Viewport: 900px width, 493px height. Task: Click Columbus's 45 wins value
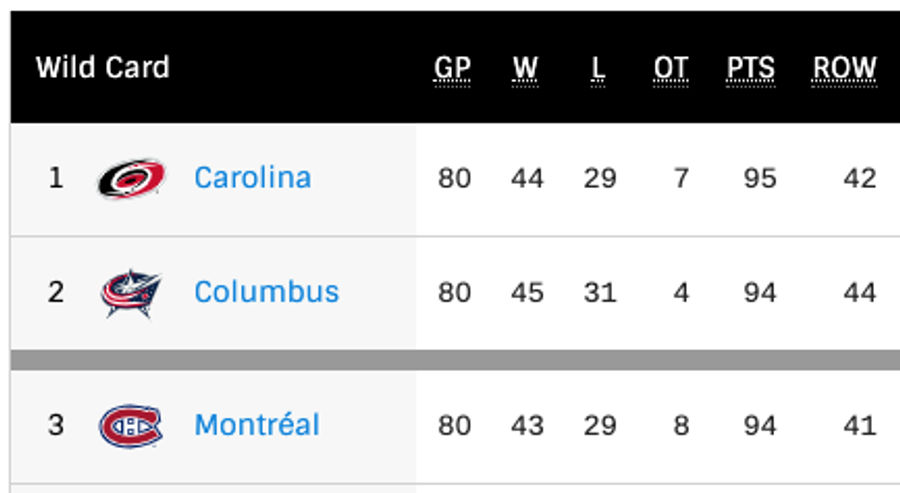coord(527,292)
